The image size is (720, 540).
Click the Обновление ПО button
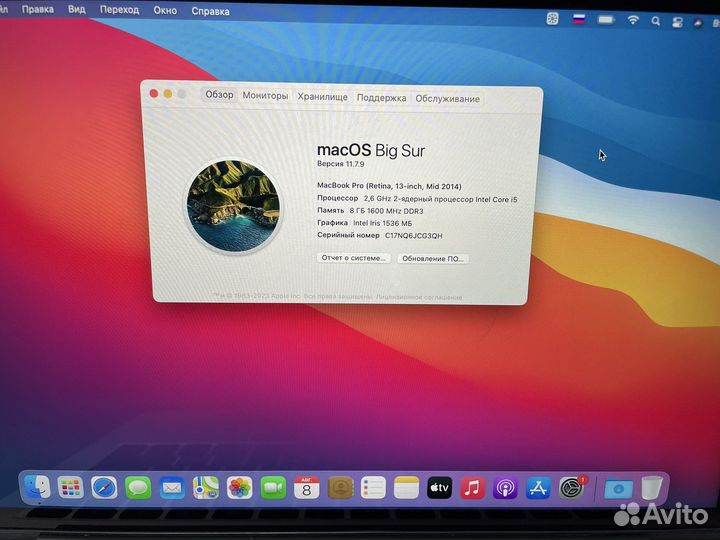(433, 259)
